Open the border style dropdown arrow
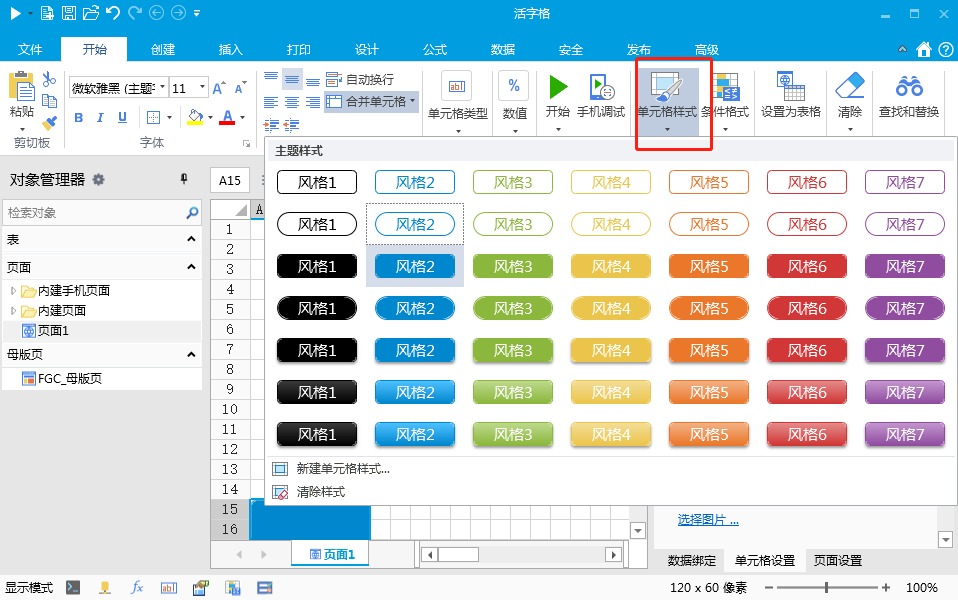Image resolution: width=958 pixels, height=600 pixels. [169, 117]
